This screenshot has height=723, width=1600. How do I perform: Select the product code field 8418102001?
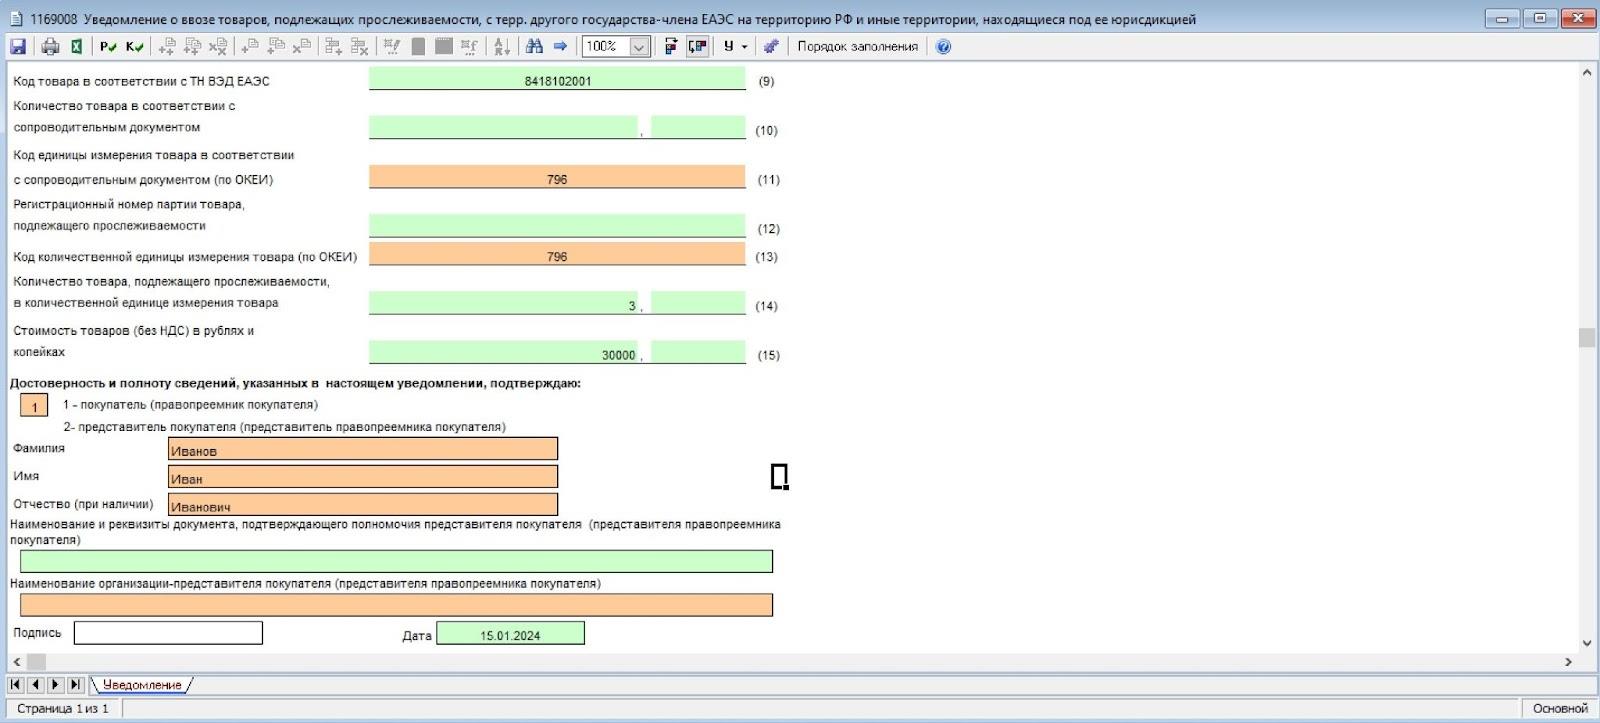[557, 80]
